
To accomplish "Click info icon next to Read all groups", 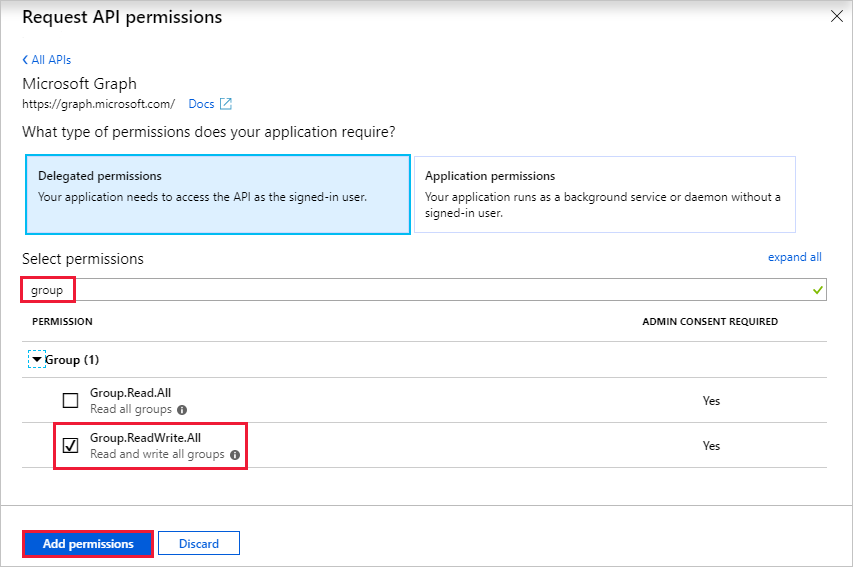I will point(182,410).
